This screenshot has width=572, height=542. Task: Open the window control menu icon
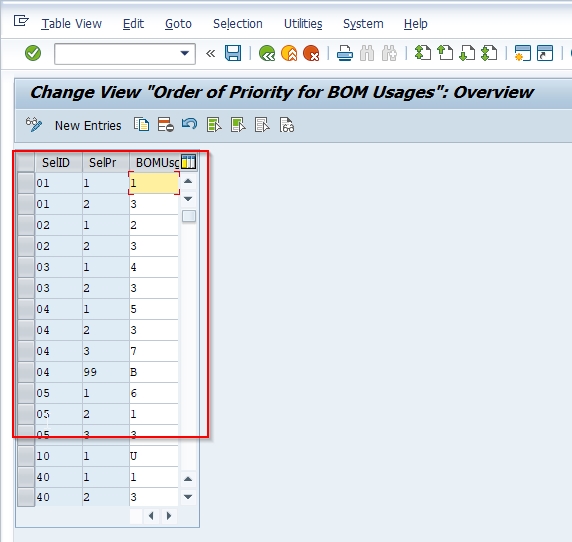(21, 21)
